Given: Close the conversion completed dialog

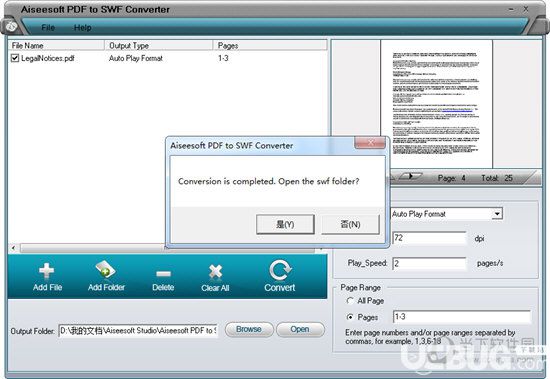Looking at the screenshot, I should (x=370, y=142).
